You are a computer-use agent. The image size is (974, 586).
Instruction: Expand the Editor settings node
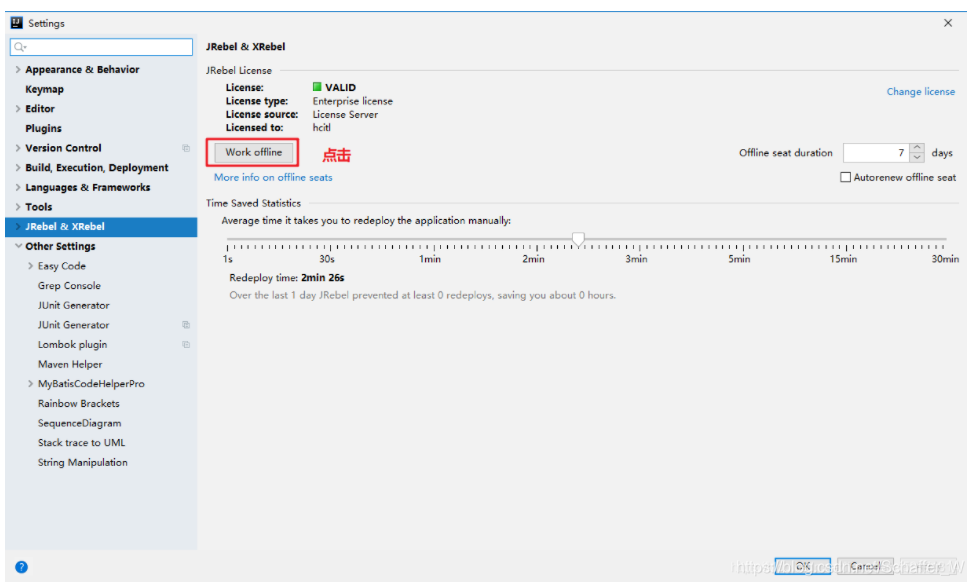18,109
